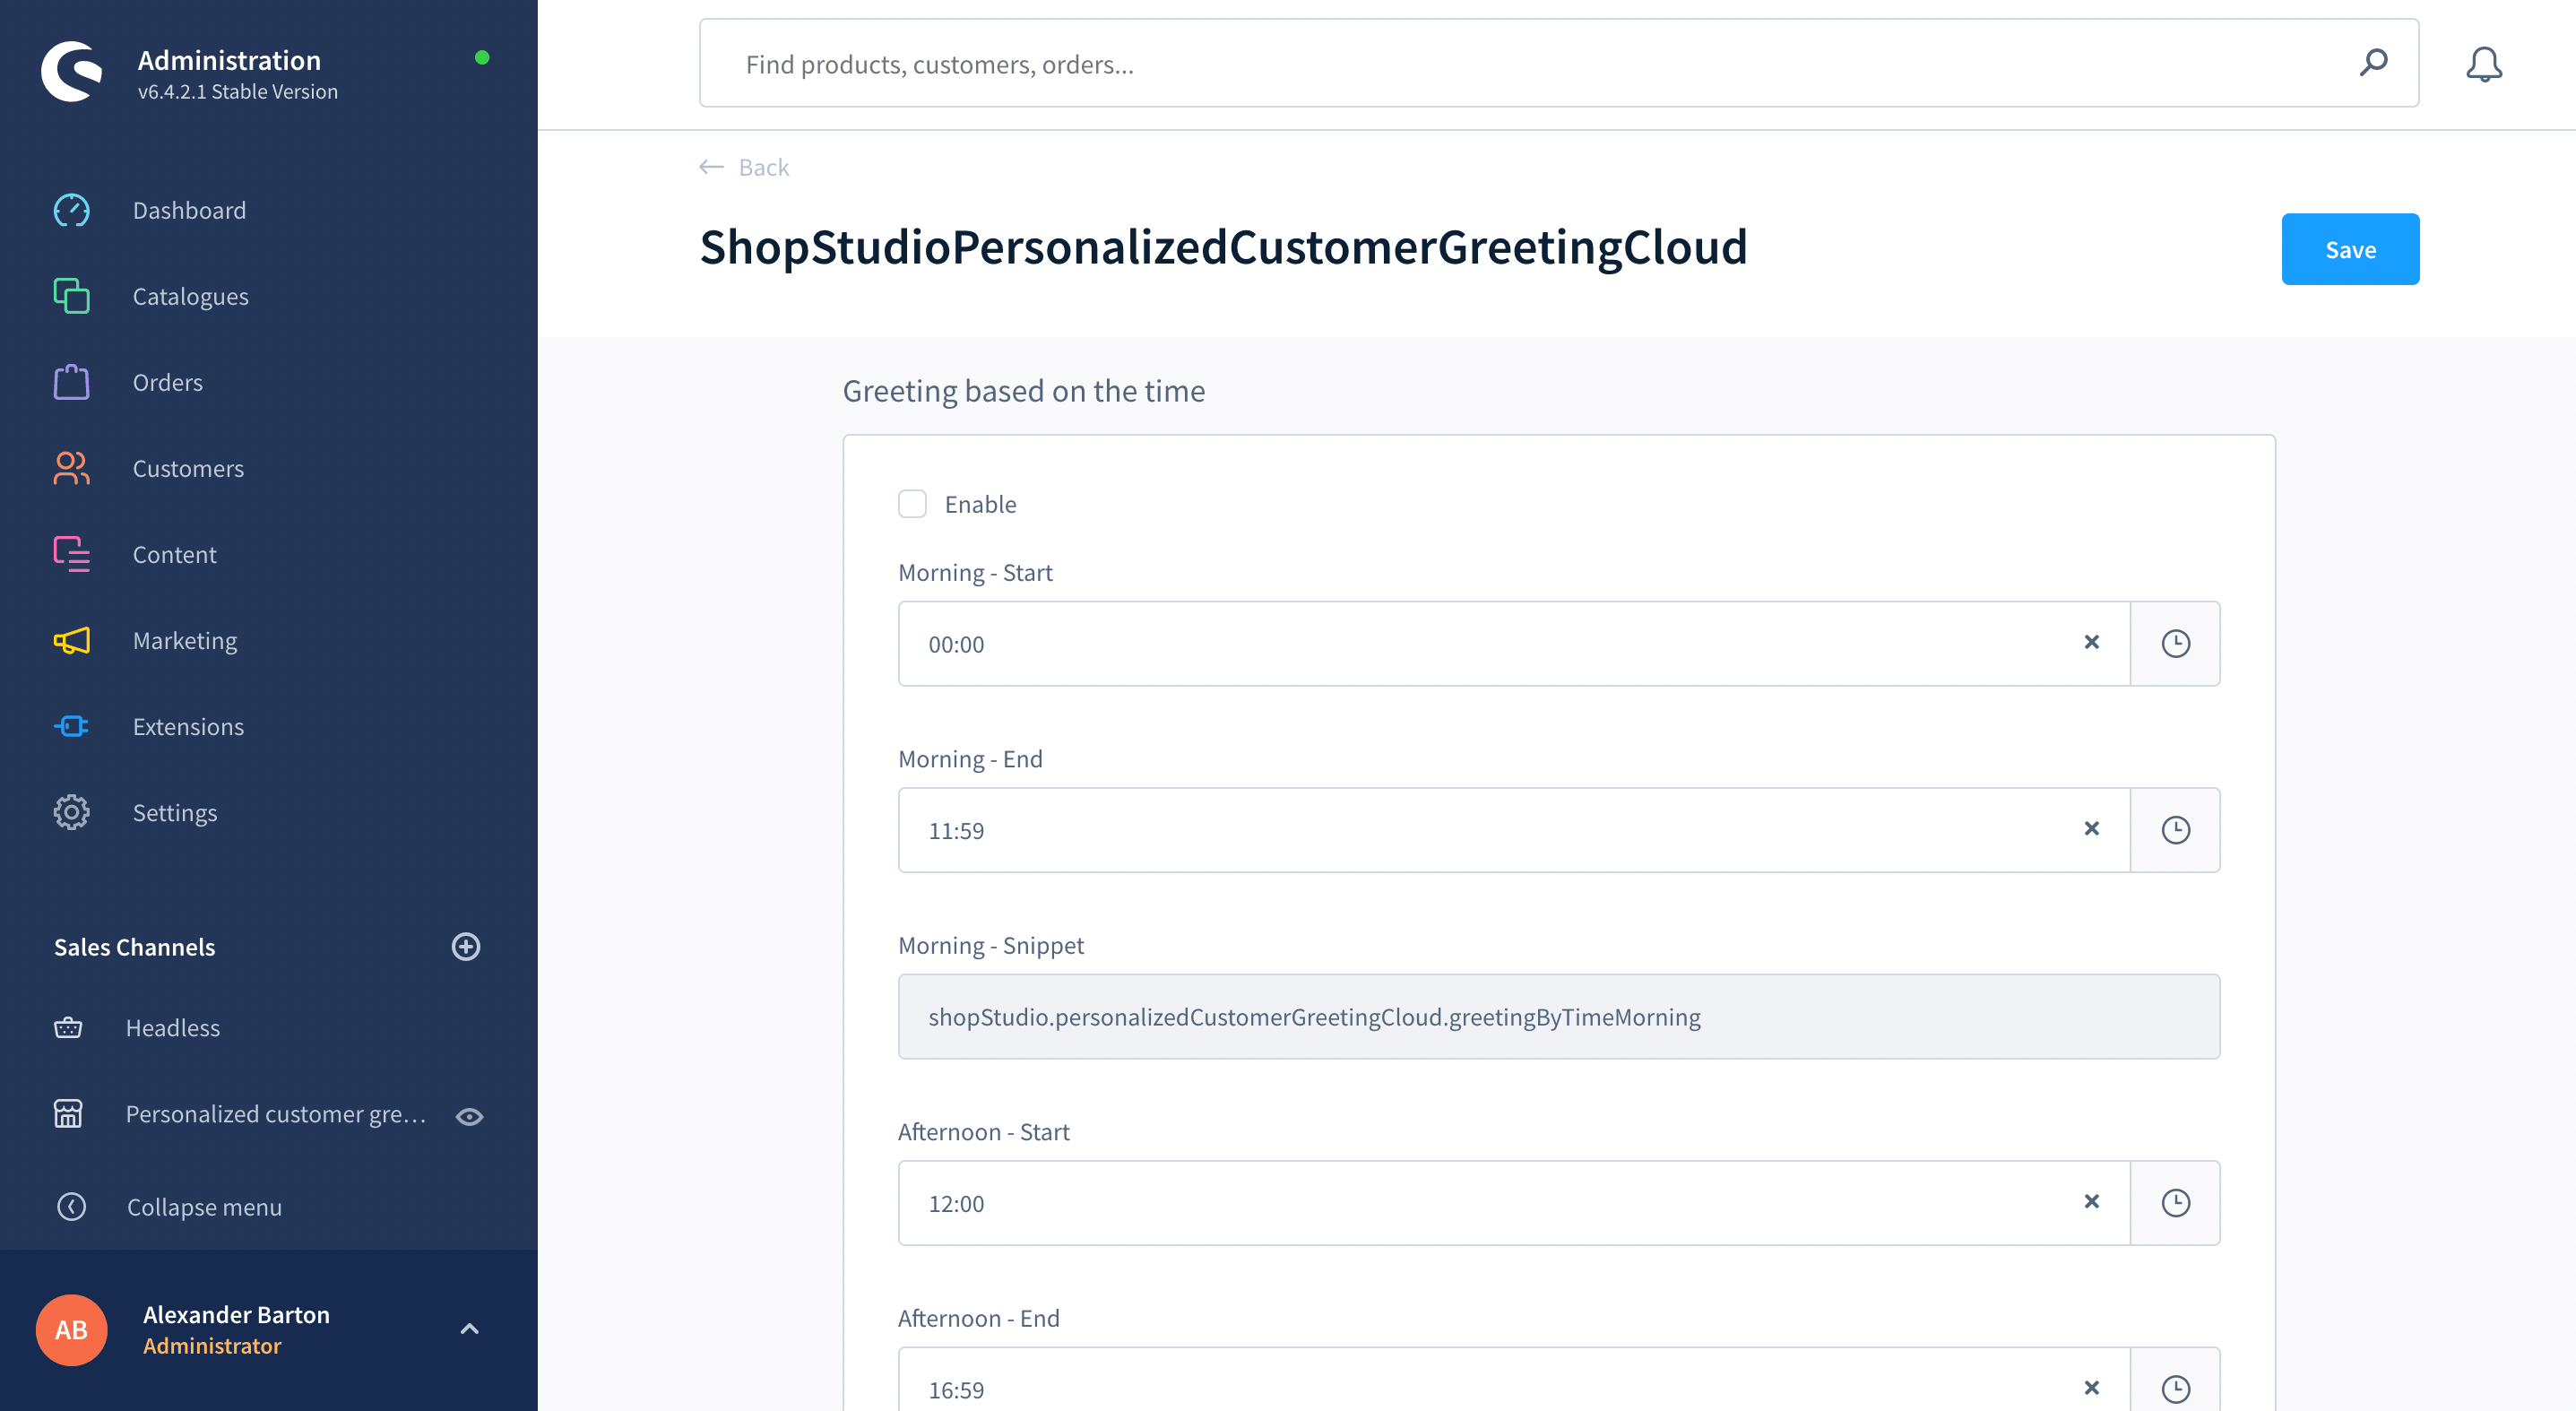The image size is (2576, 1411).
Task: Click the Marketing icon in sidebar
Action: (x=71, y=639)
